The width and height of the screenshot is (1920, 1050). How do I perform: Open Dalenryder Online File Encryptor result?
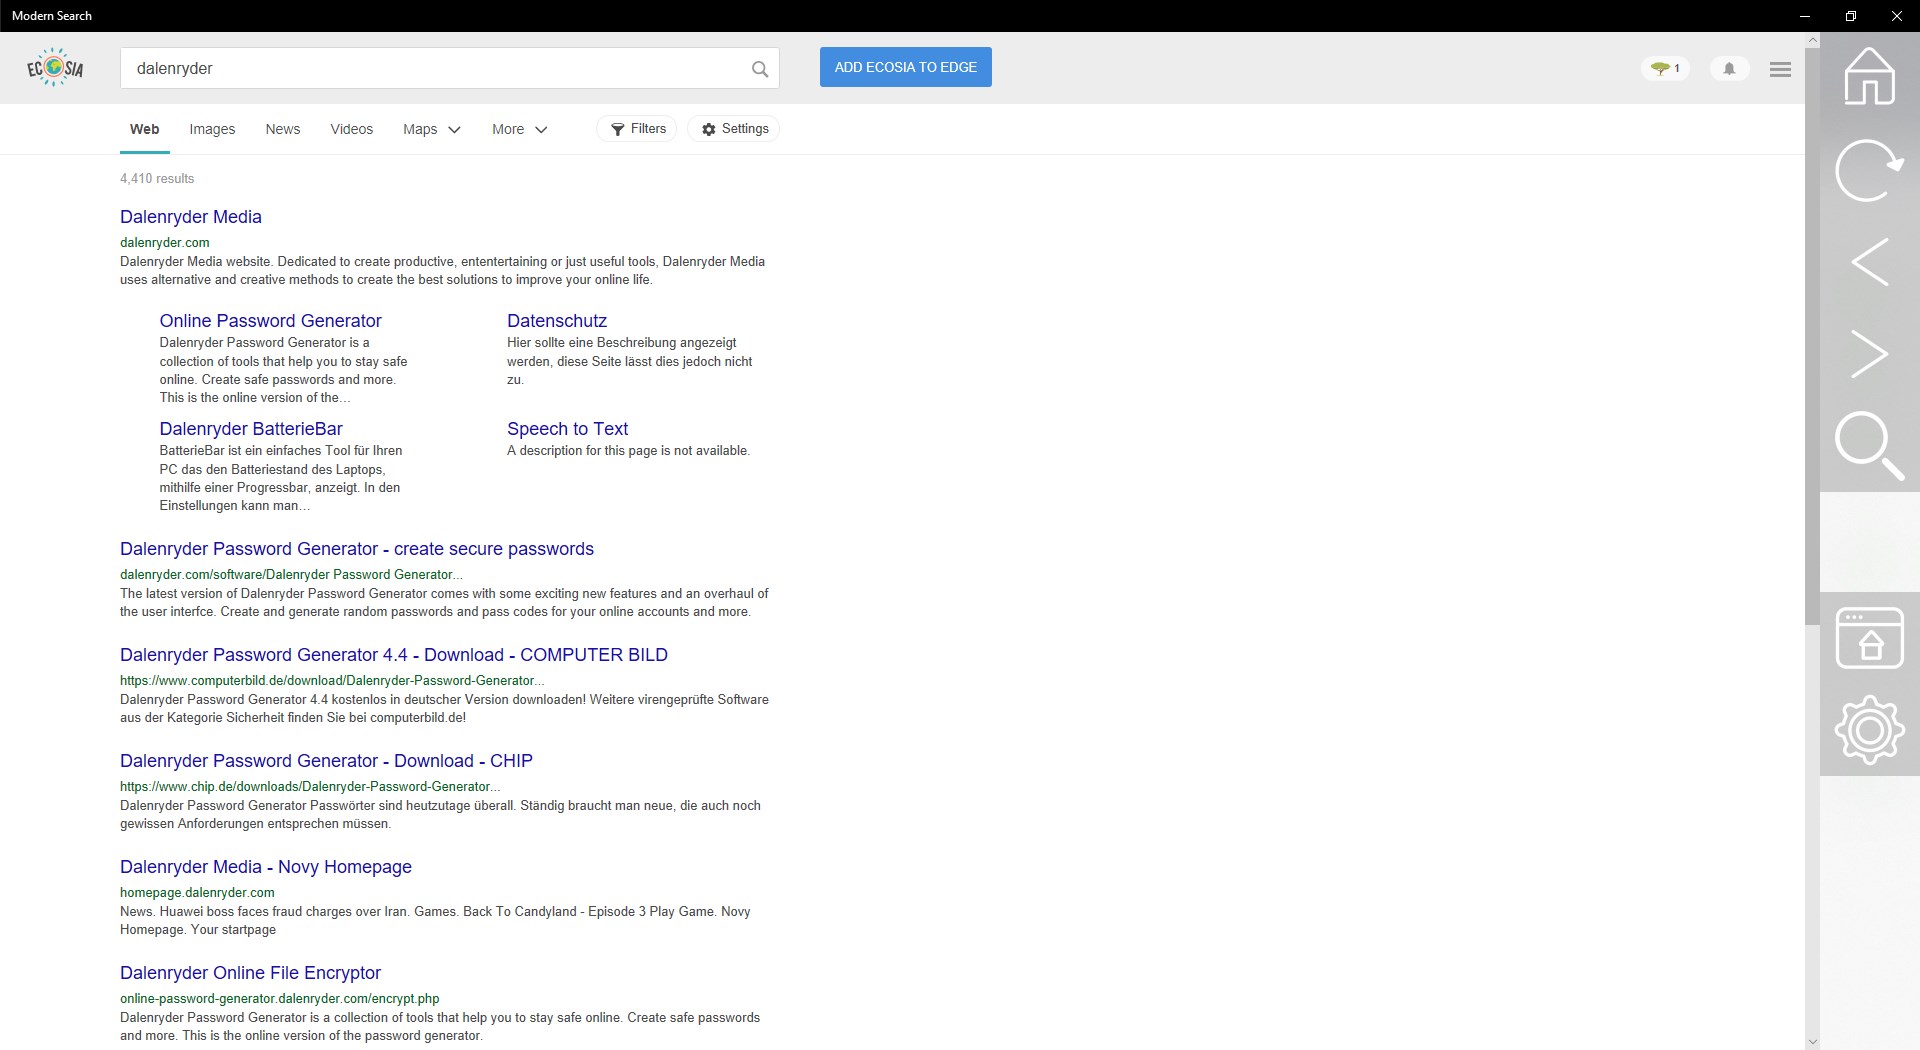tap(250, 973)
